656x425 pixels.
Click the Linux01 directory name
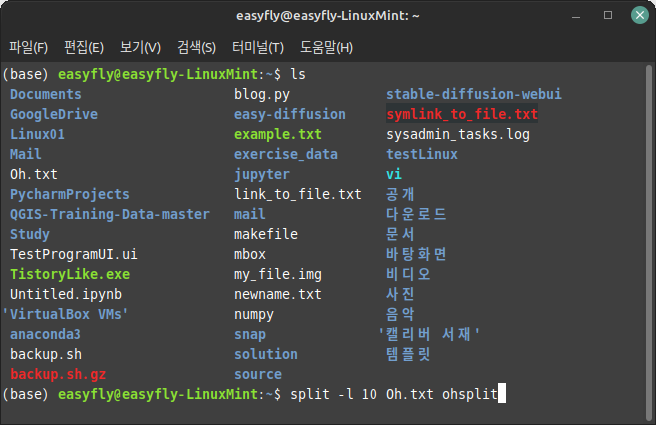[x=37, y=134]
